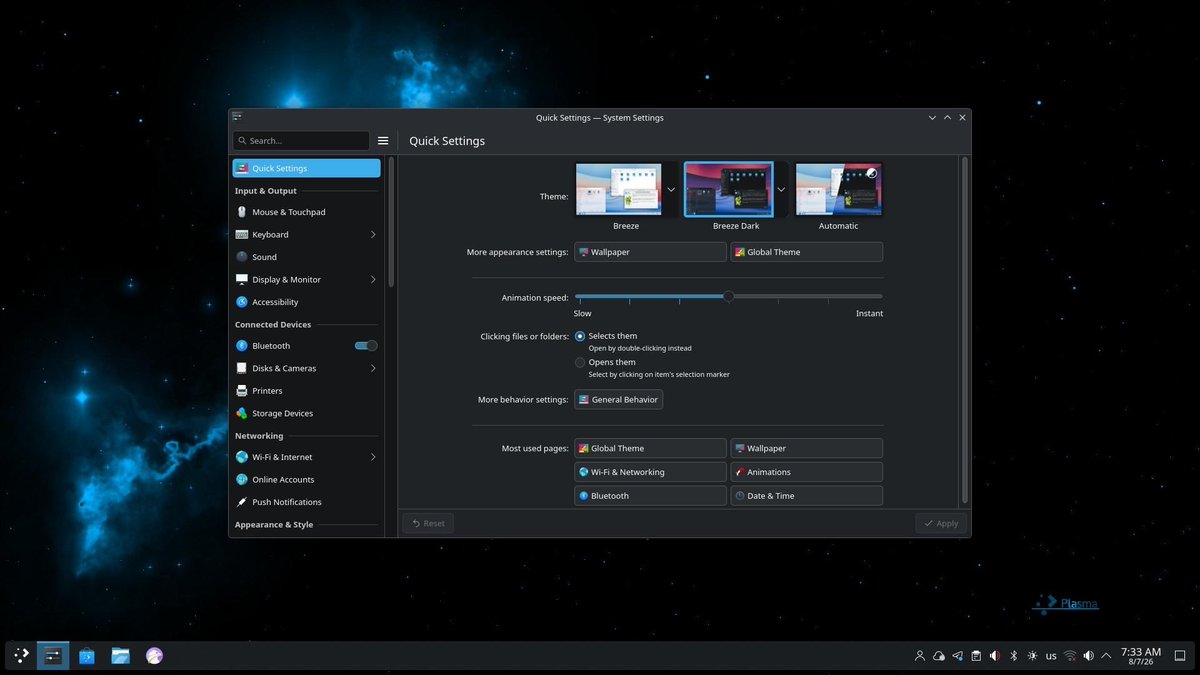
Task: Open Wallpaper under More appearance settings
Action: click(x=650, y=252)
